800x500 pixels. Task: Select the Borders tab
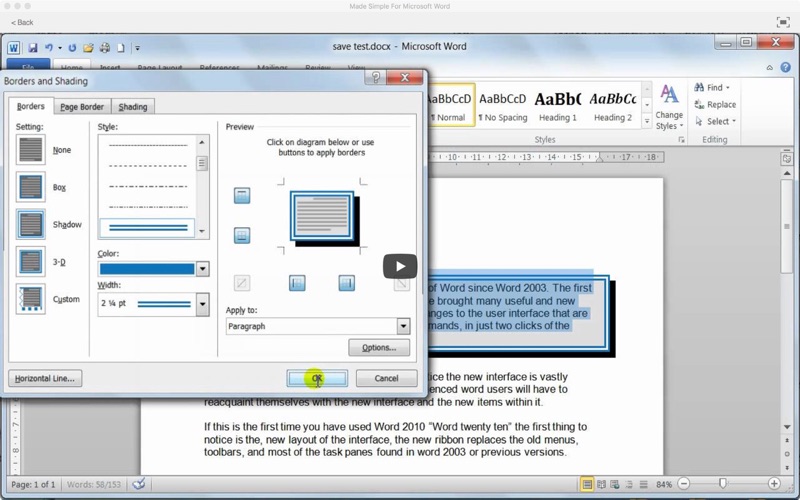point(31,106)
